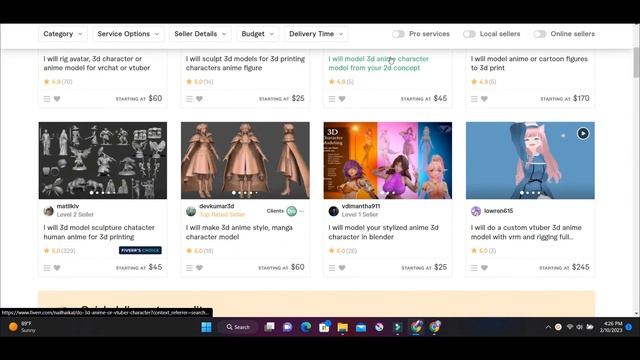The height and width of the screenshot is (360, 640).
Task: Open list menu icon on $60 rig avatar gig
Action: [x=47, y=99]
